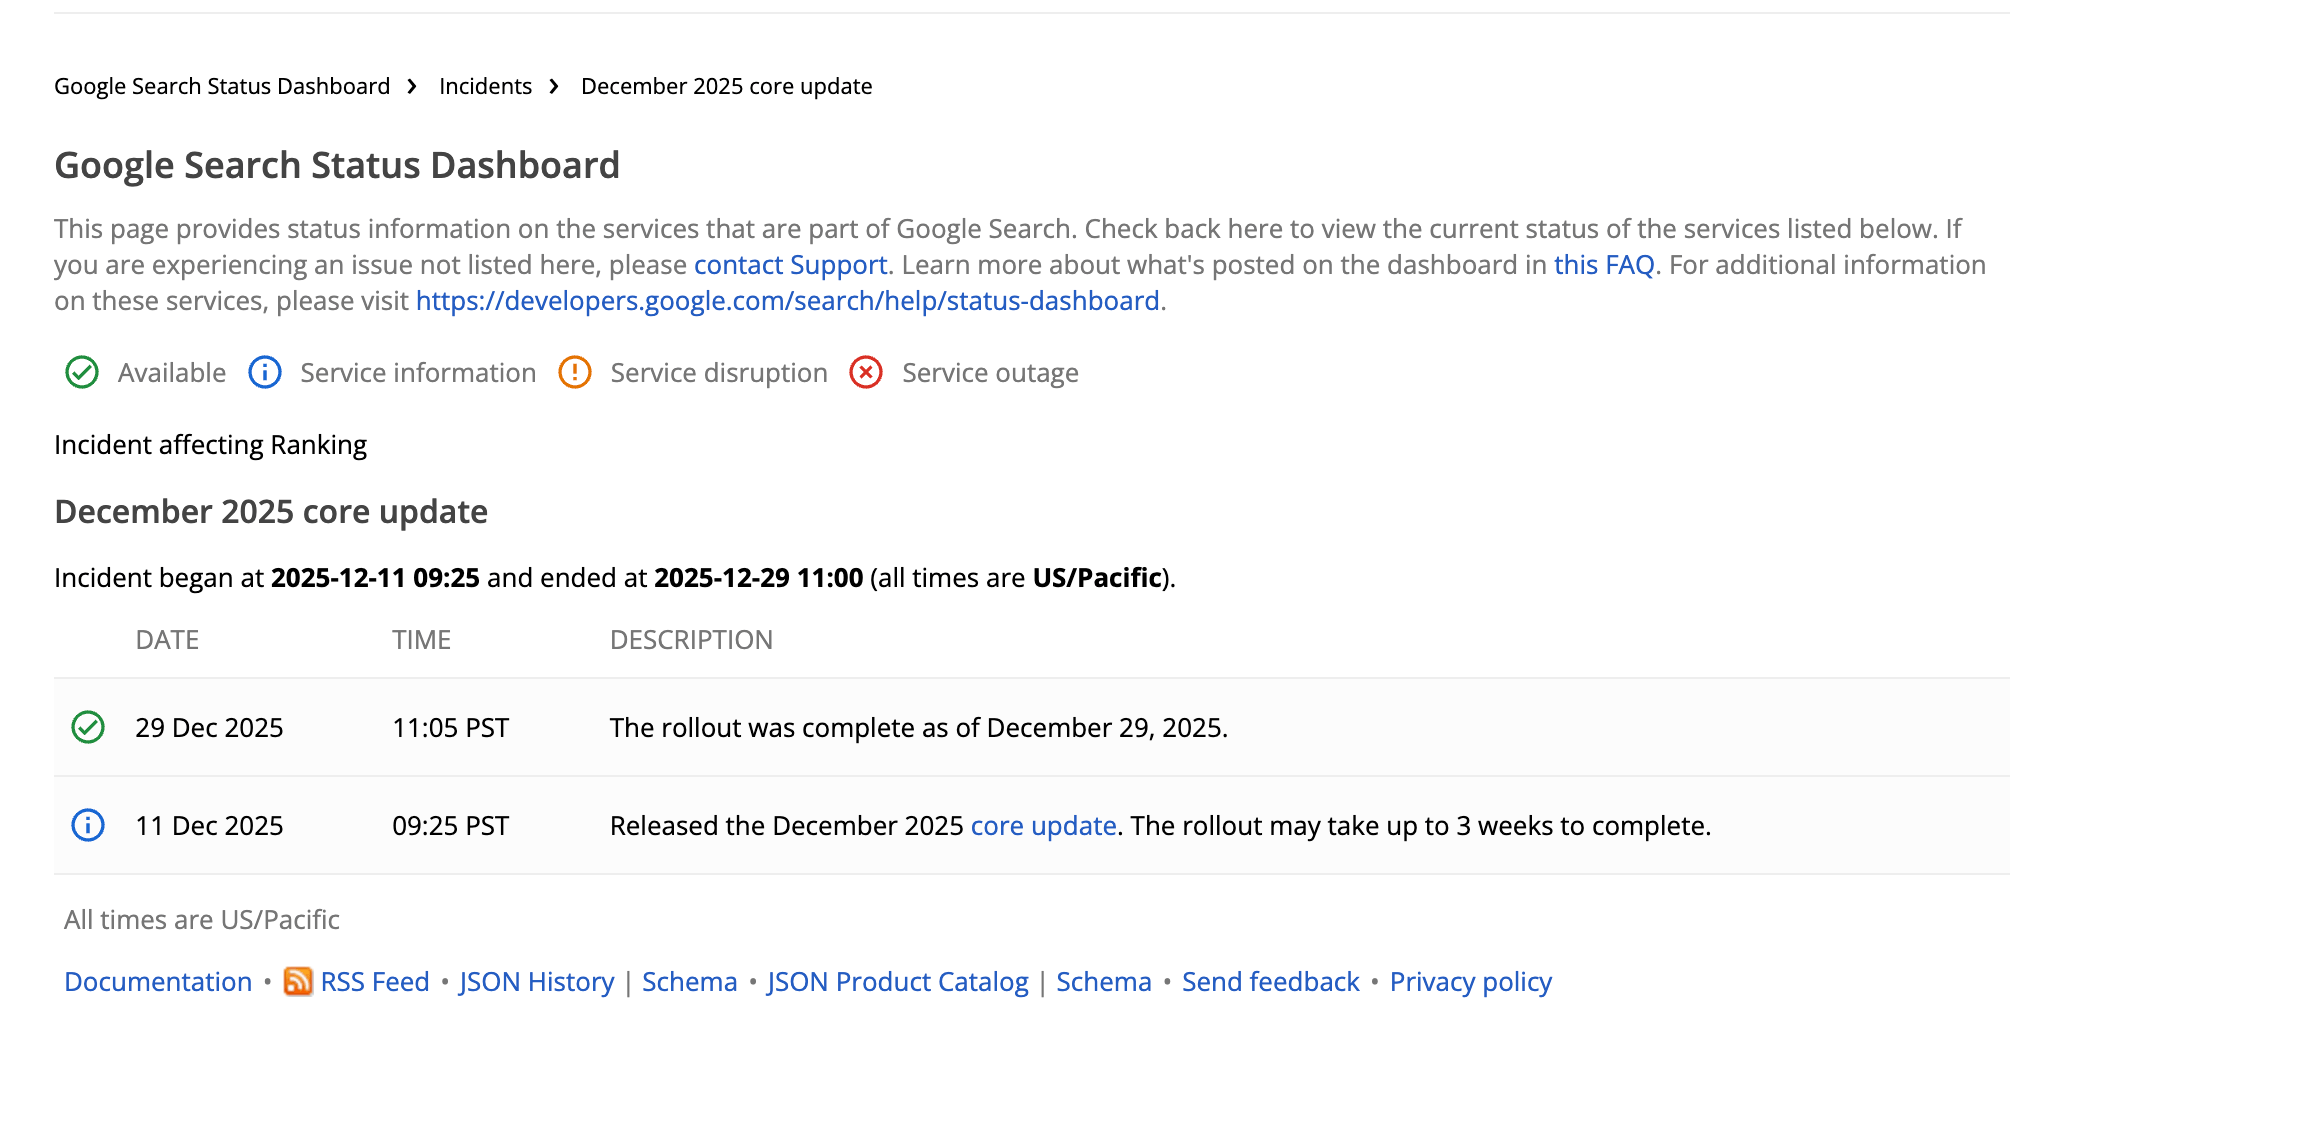Open the Documentation link

point(157,981)
